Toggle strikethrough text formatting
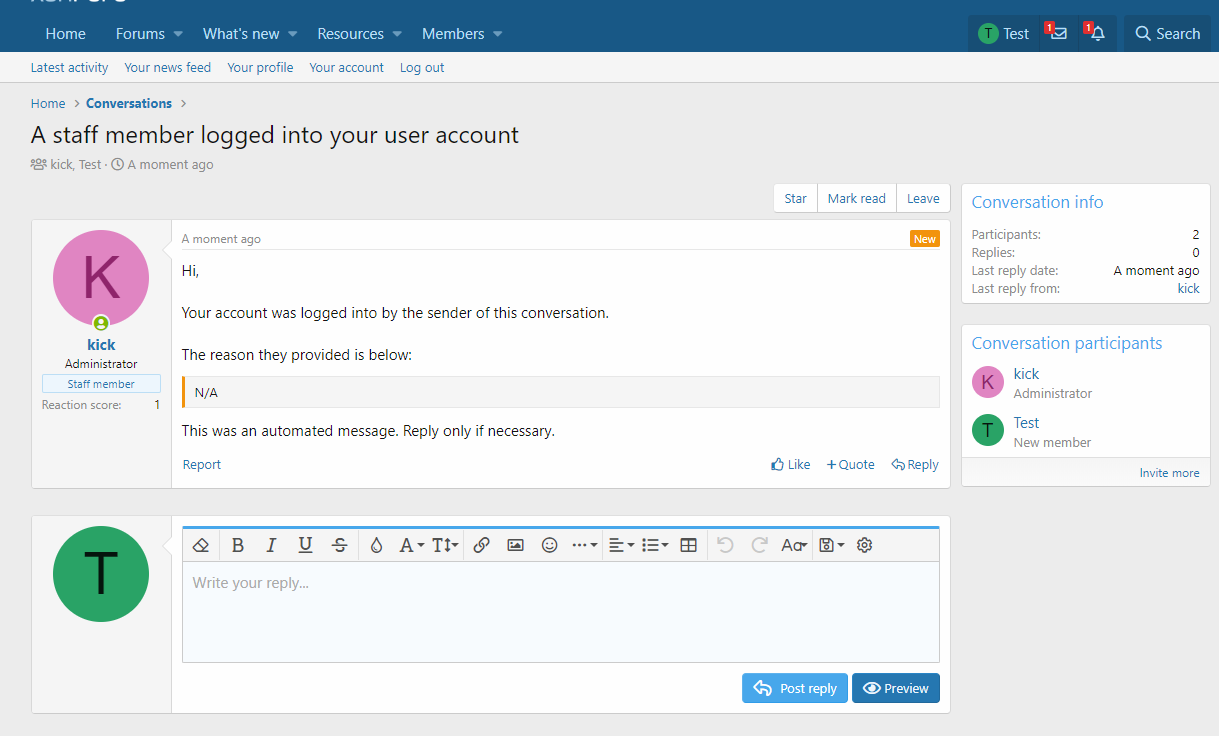The width and height of the screenshot is (1219, 736). tap(340, 545)
